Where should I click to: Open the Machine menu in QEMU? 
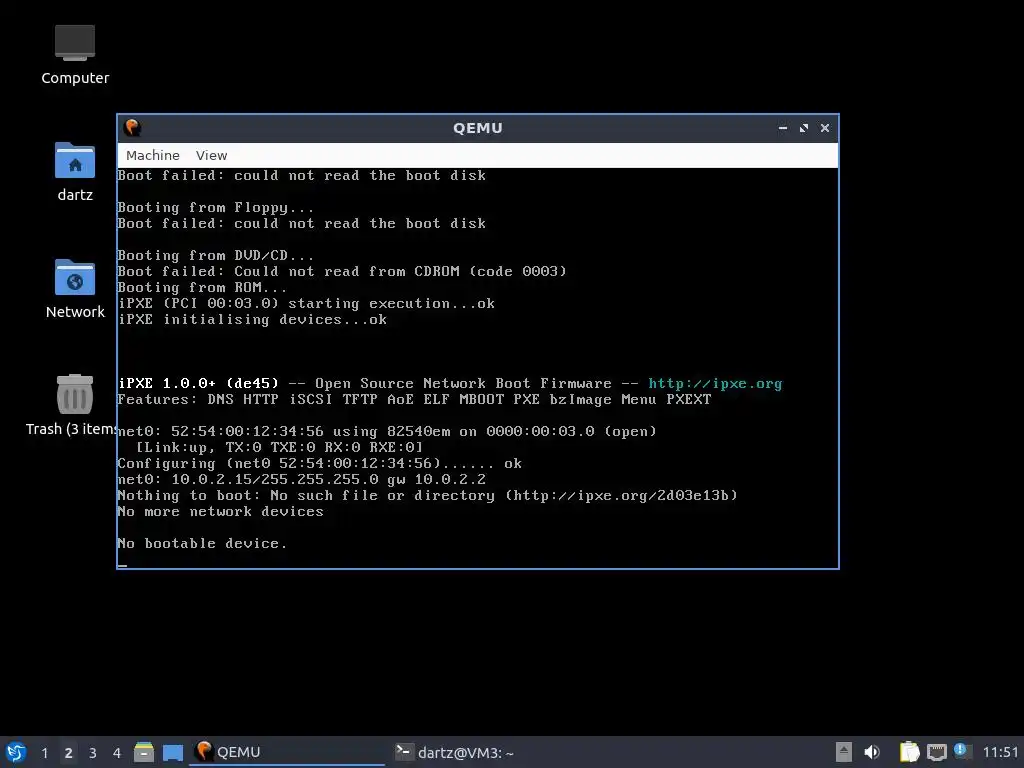[153, 155]
